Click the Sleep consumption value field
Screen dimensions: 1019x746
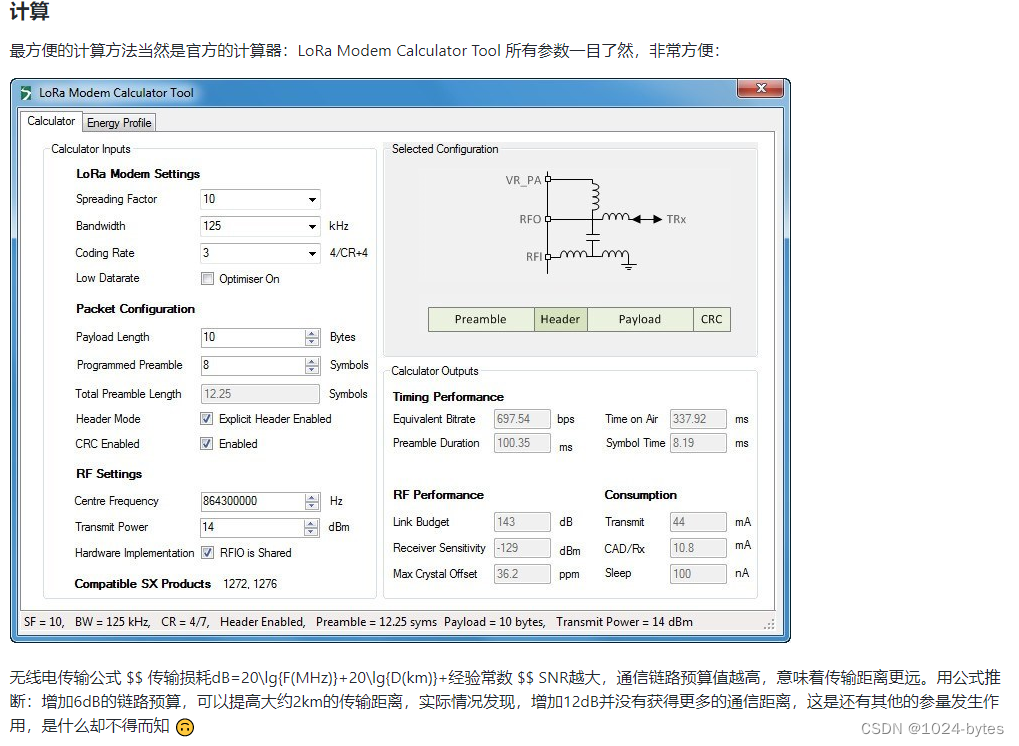click(698, 574)
